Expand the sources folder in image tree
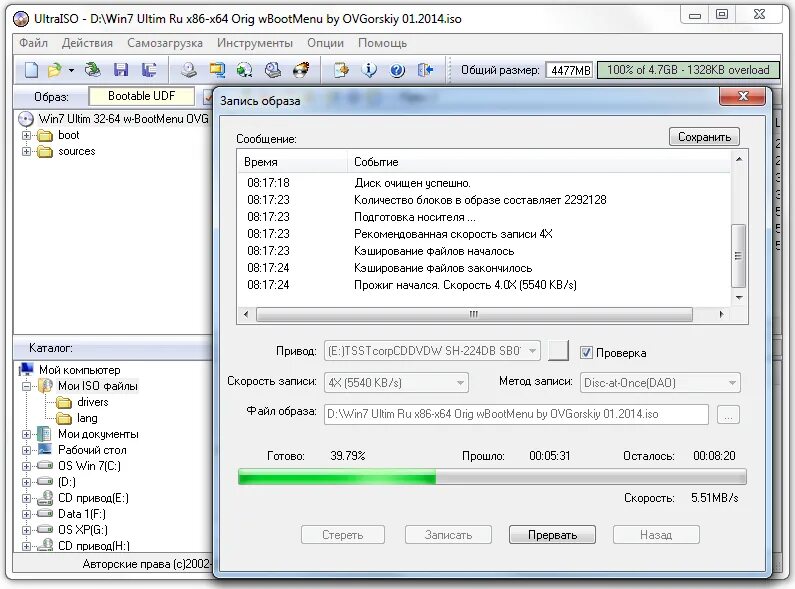Viewport: 795px width, 589px height. [x=26, y=152]
